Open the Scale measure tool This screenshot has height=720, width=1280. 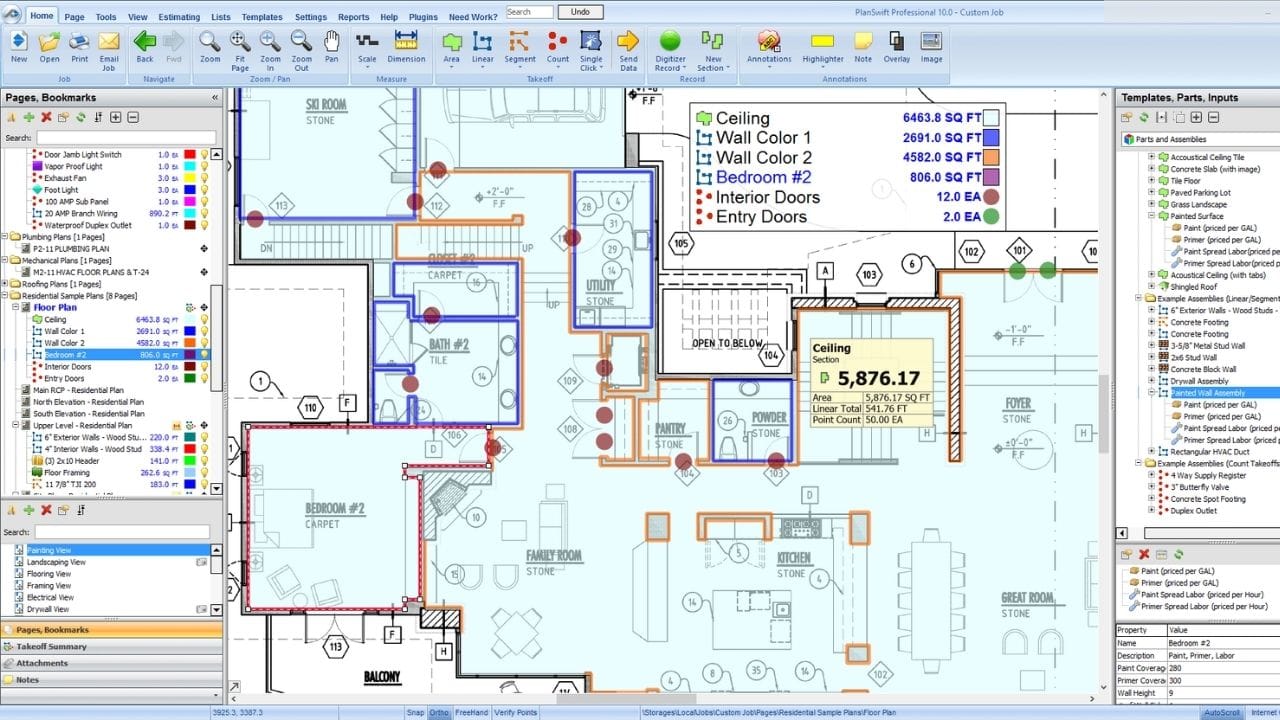click(x=368, y=47)
